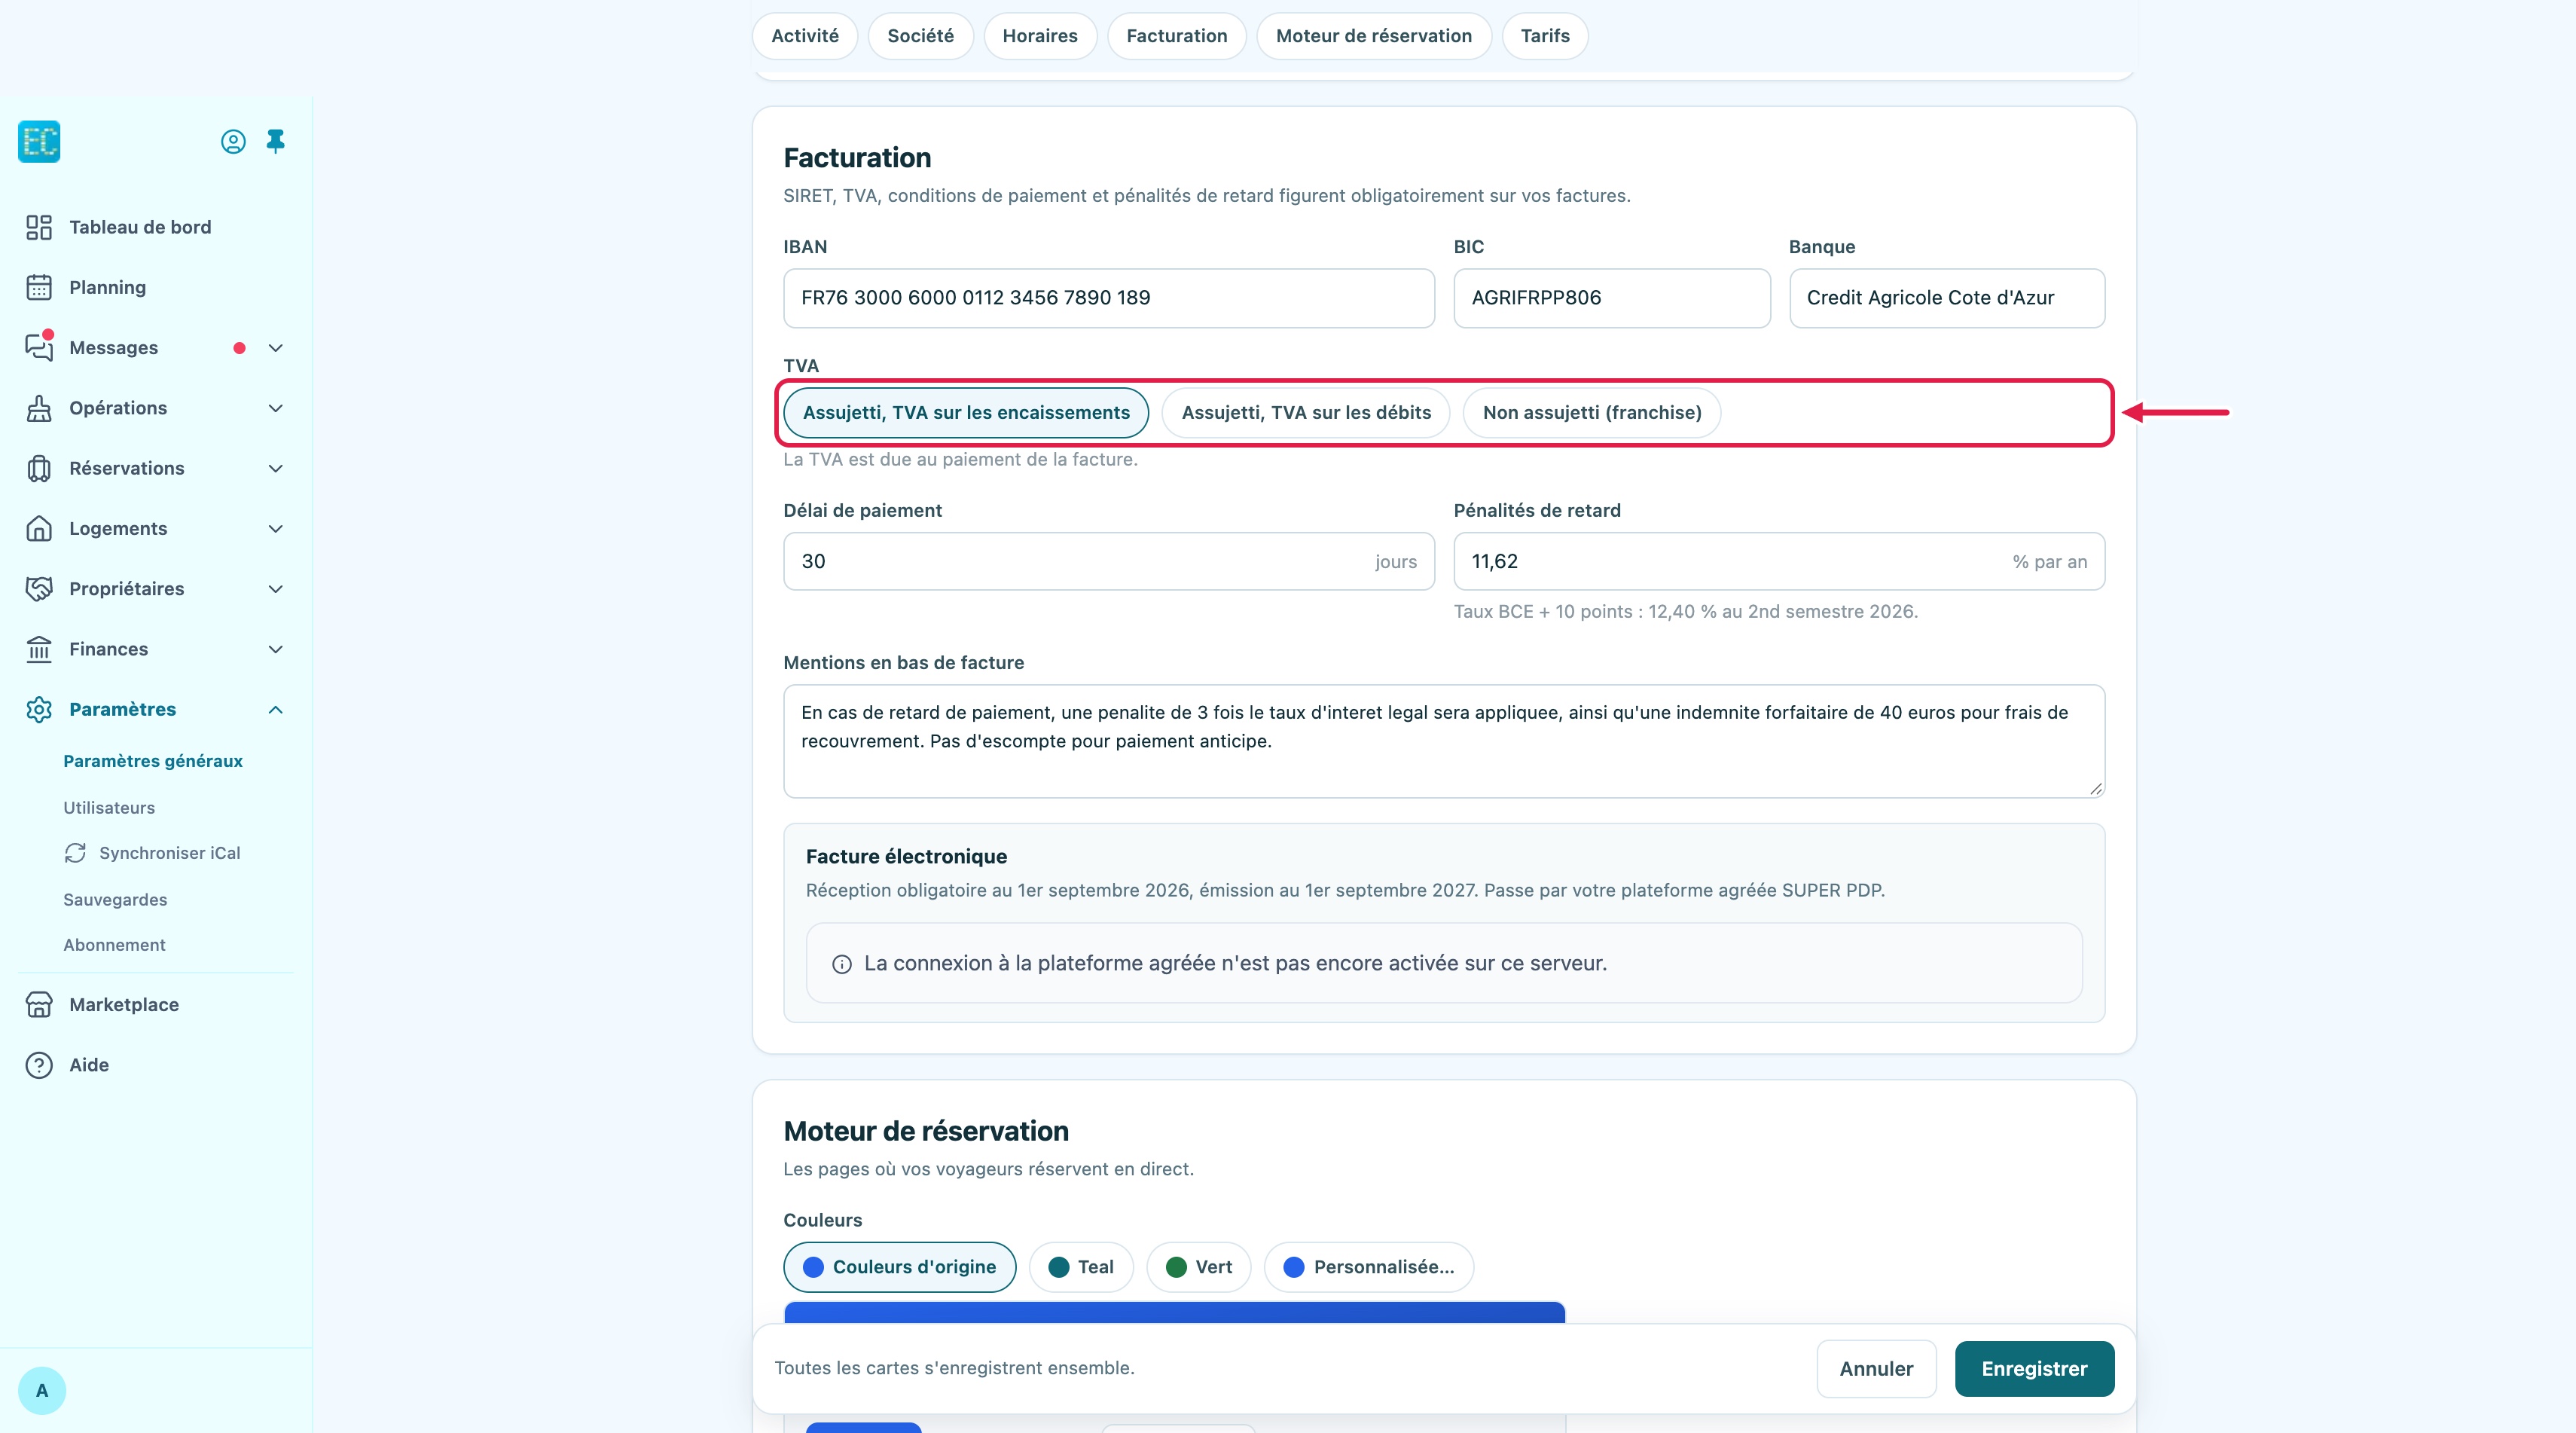Select Non assujetti (franchise) option
Screen dimensions: 2576x1433
pyautogui.click(x=1592, y=412)
